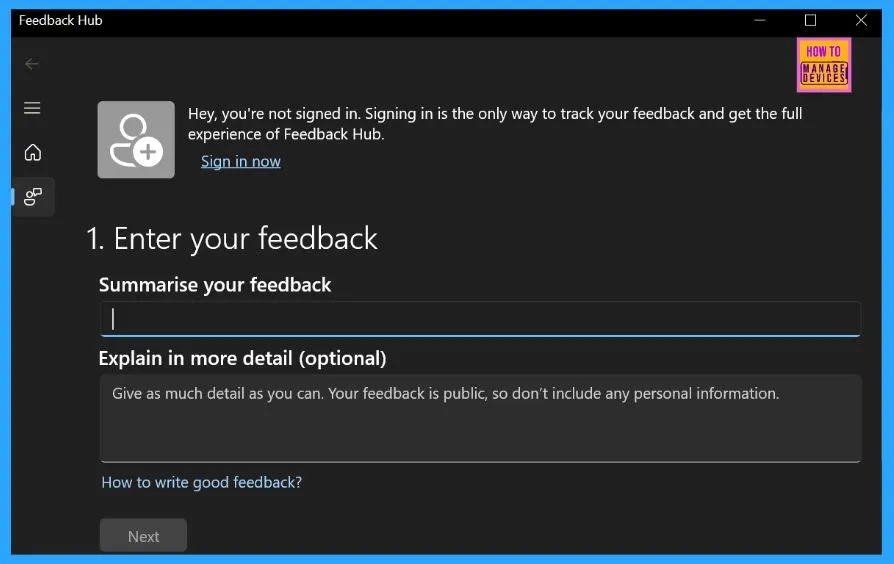Minimize the Feedback Hub window
Image resolution: width=894 pixels, height=564 pixels.
point(760,21)
